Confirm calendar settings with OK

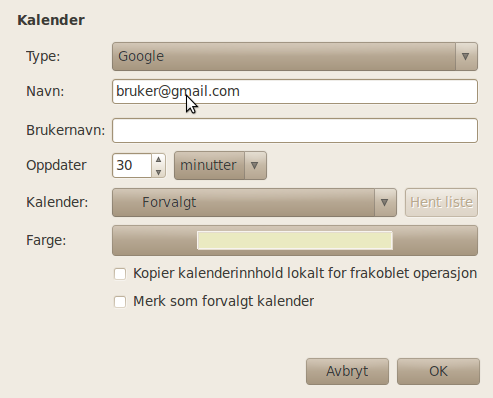tap(438, 371)
